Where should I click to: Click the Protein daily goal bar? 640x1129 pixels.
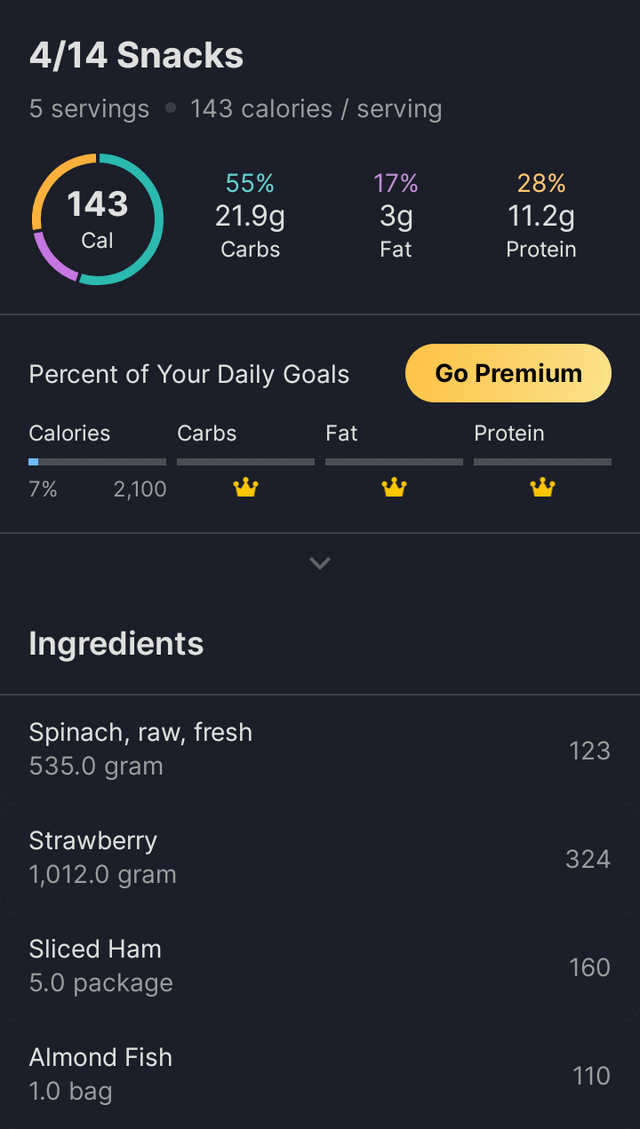click(542, 462)
